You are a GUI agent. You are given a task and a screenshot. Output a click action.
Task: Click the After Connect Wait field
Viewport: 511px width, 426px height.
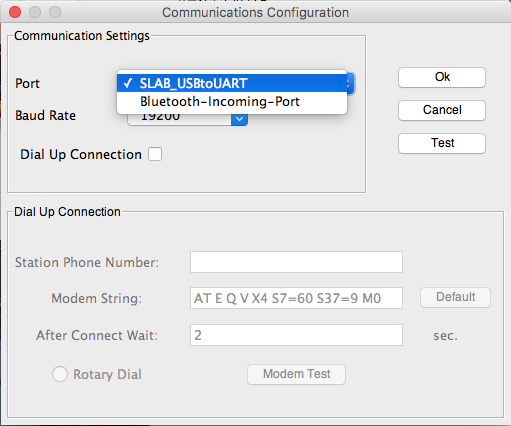pos(296,335)
